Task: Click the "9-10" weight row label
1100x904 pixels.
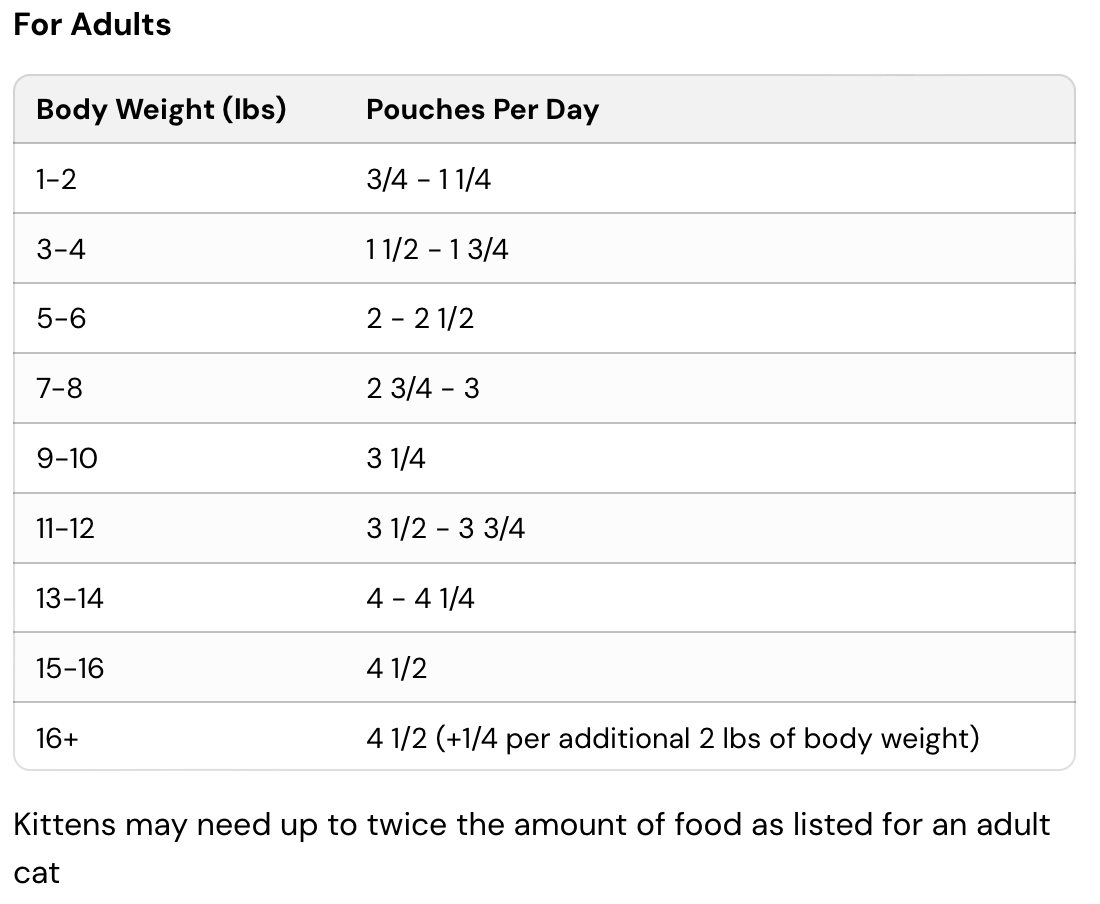Action: tap(67, 458)
